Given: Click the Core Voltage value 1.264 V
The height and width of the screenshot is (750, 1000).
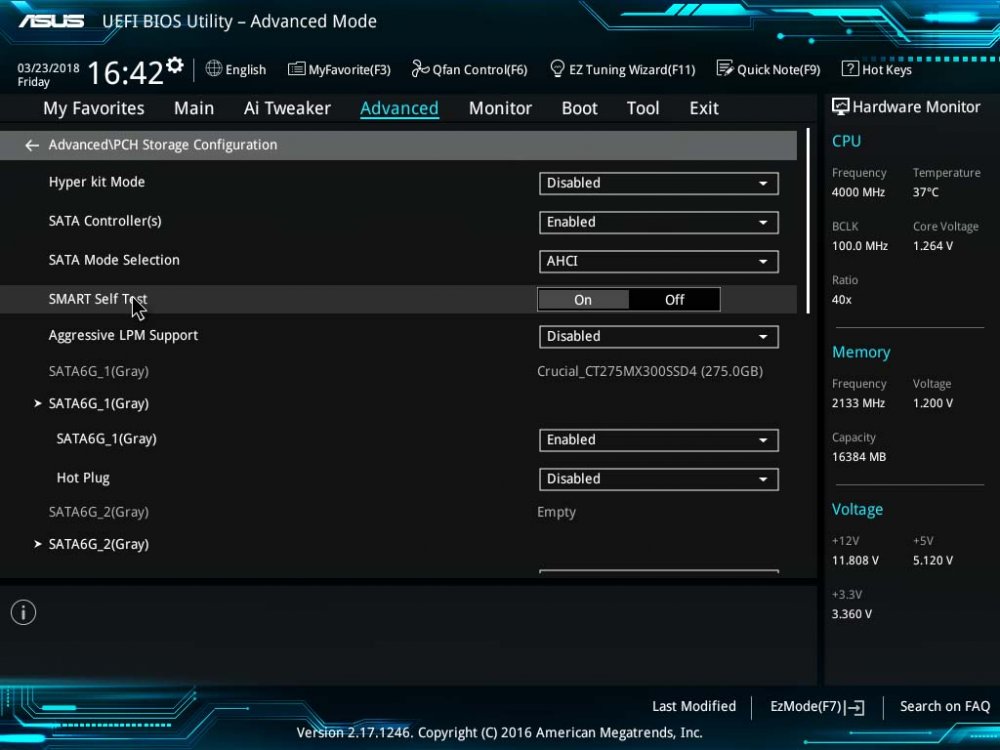Looking at the screenshot, I should (x=932, y=246).
